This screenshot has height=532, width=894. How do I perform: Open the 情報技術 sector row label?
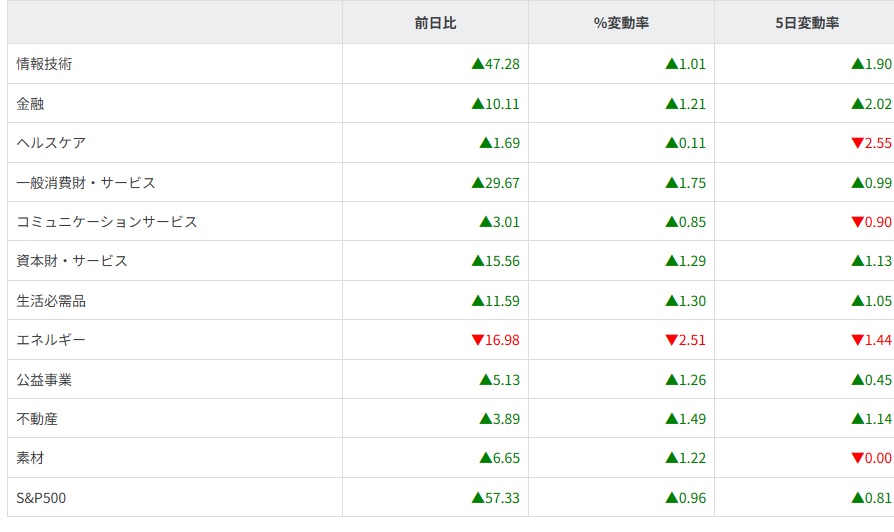click(44, 64)
